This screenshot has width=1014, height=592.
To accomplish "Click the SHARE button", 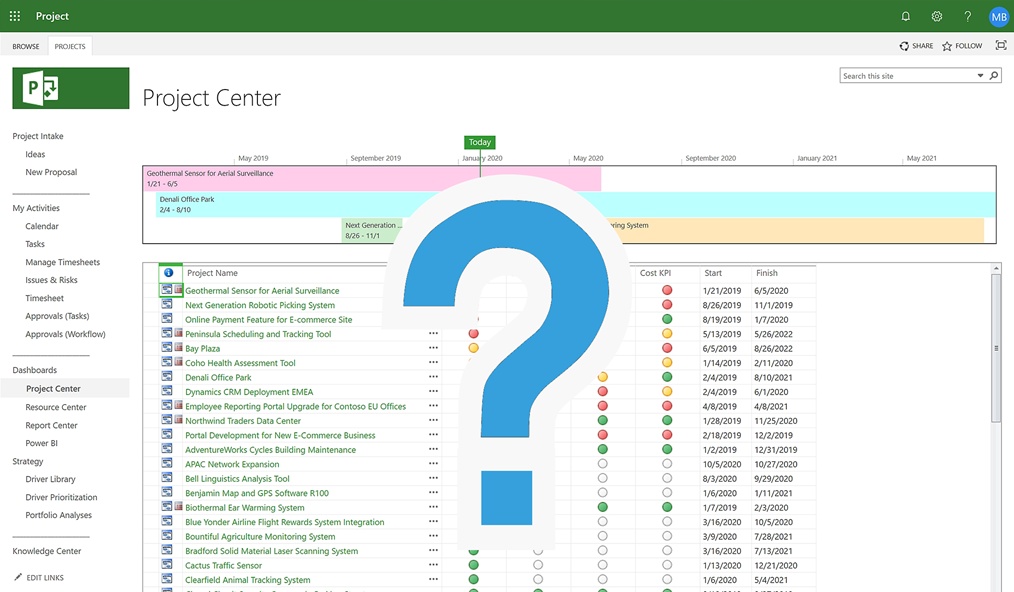I will point(916,46).
